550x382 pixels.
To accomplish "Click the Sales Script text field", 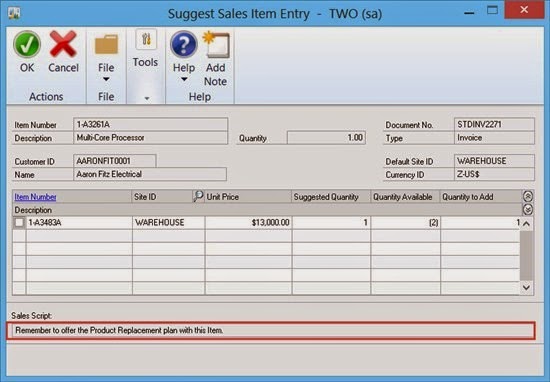I will pos(271,330).
